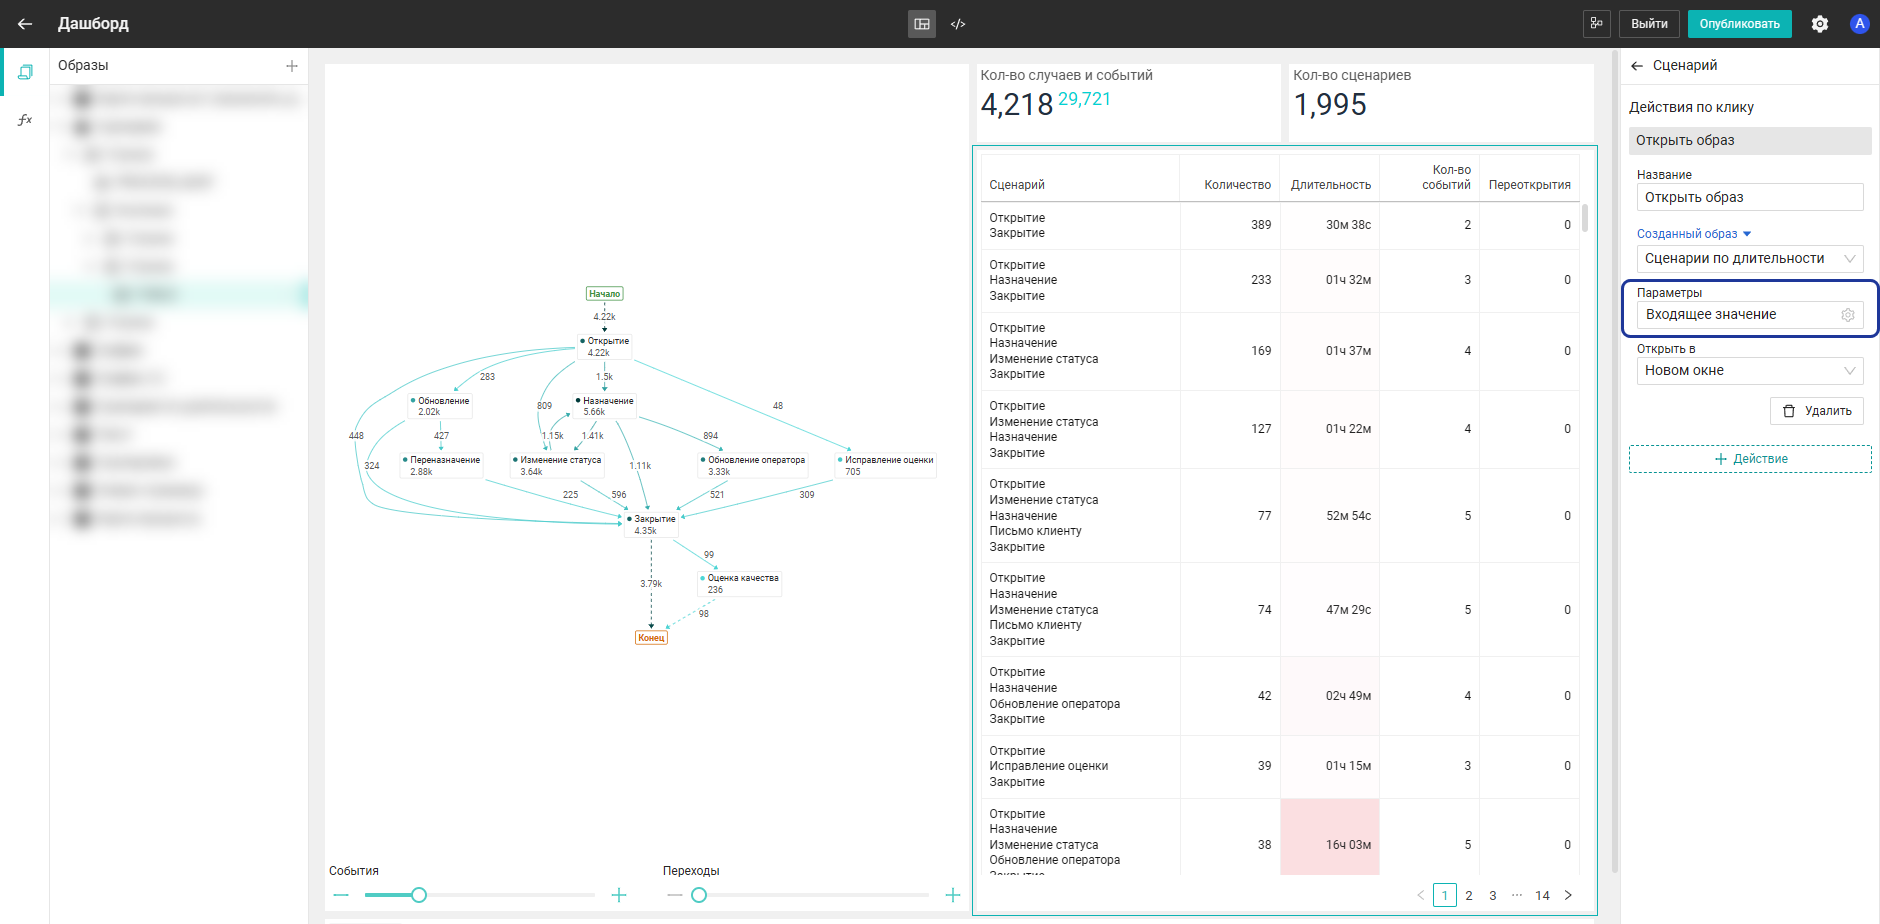The height and width of the screenshot is (924, 1880).
Task: Delete the action with Удалить button
Action: [x=1817, y=411]
